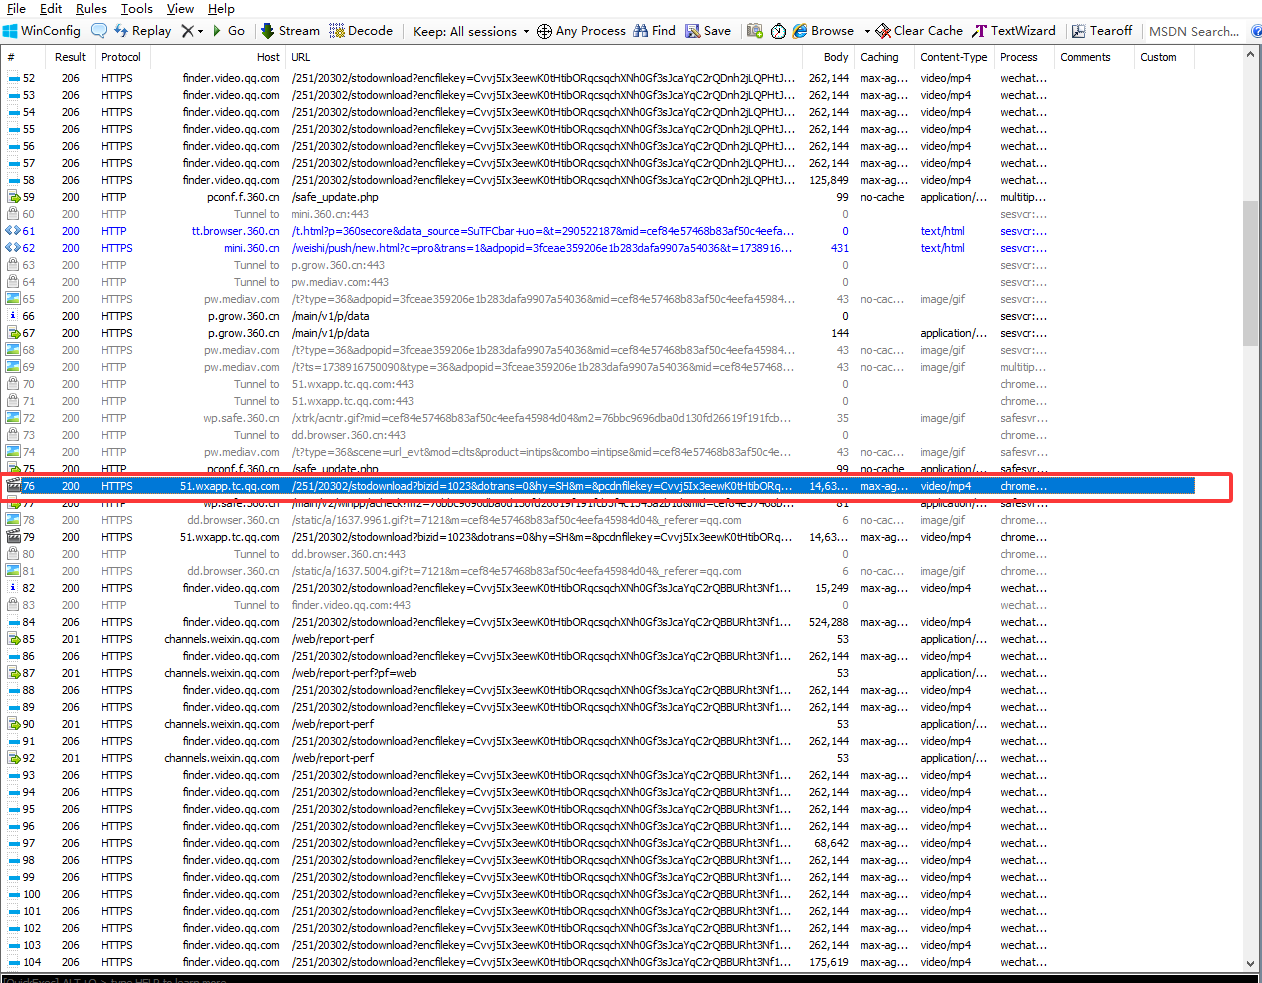The image size is (1262, 983).
Task: Save the sessions with Save button
Action: point(708,31)
